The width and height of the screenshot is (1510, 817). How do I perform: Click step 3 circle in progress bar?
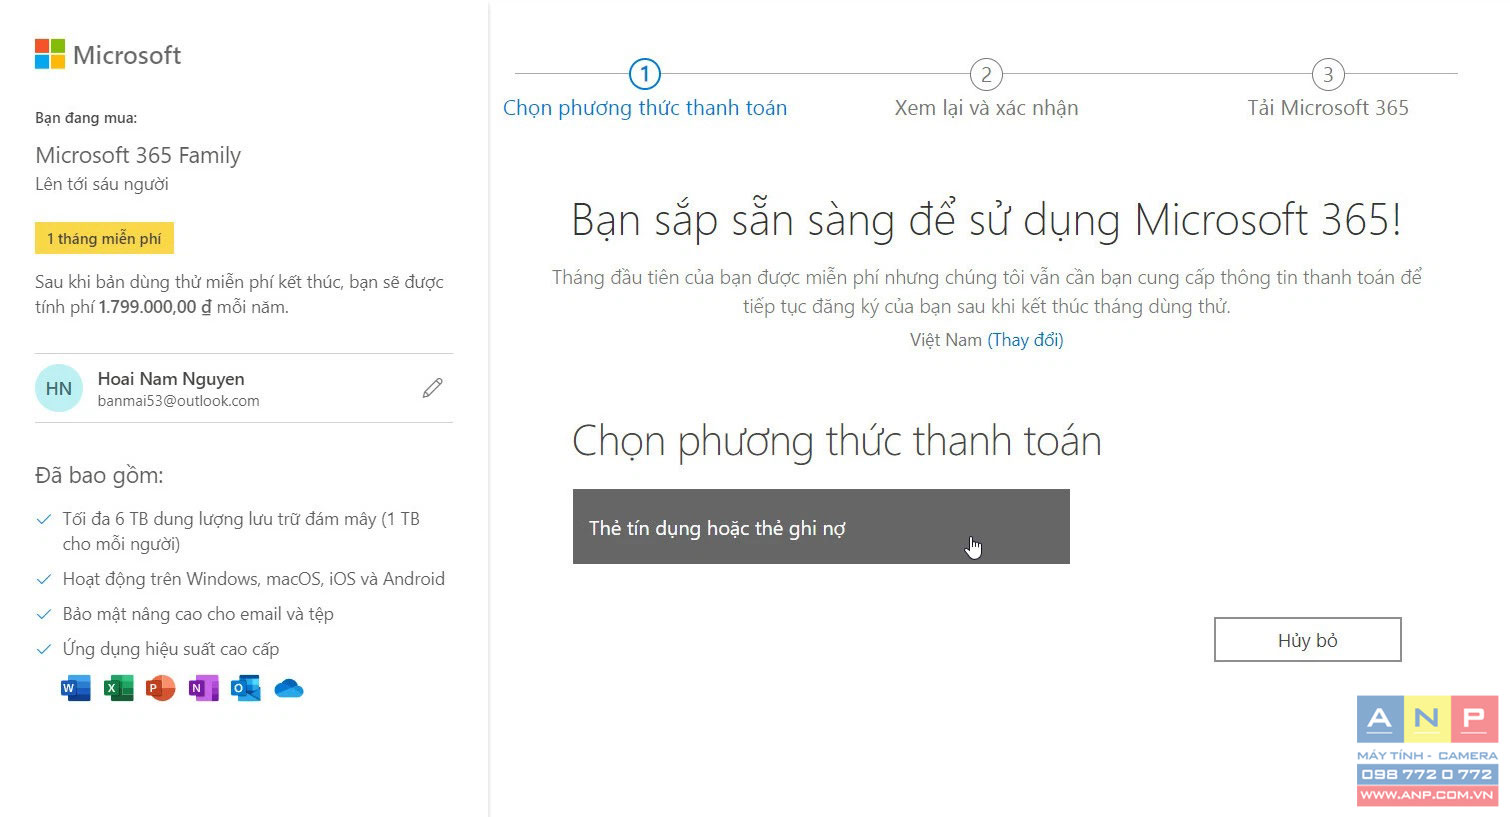click(x=1328, y=74)
